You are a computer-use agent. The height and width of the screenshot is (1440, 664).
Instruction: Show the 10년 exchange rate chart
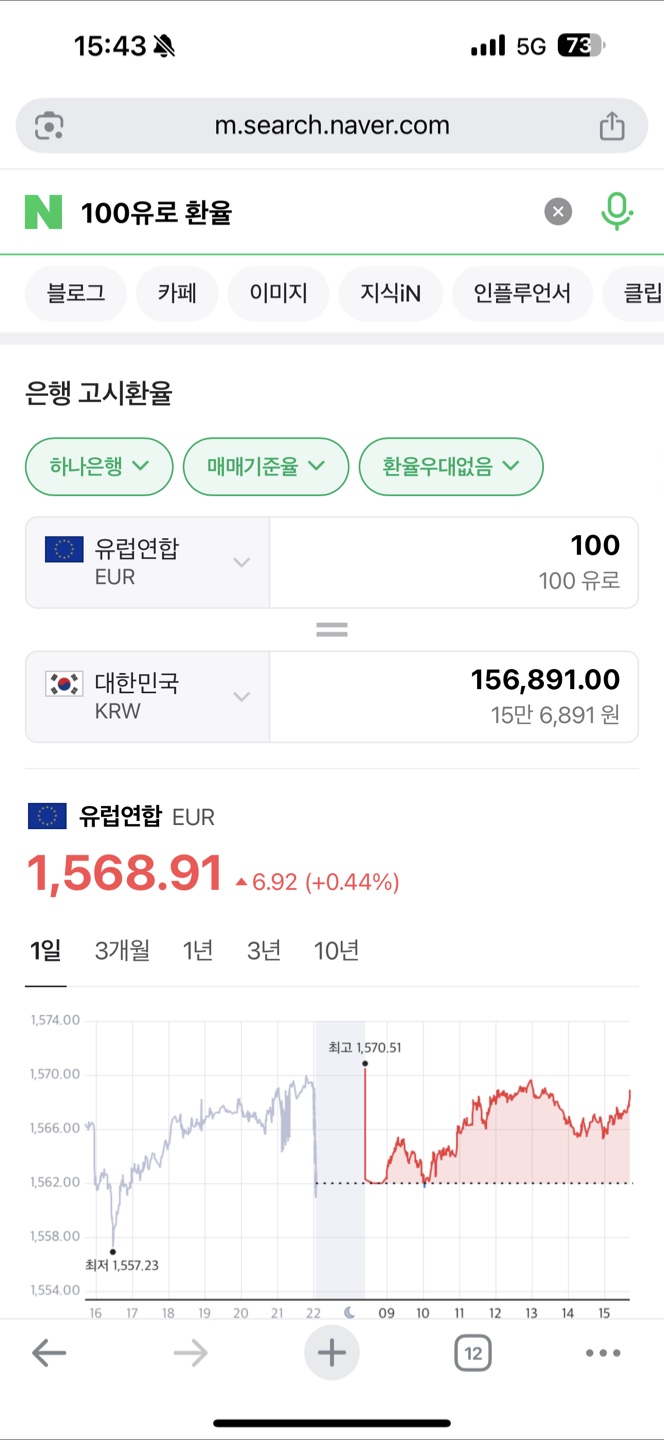(x=336, y=951)
